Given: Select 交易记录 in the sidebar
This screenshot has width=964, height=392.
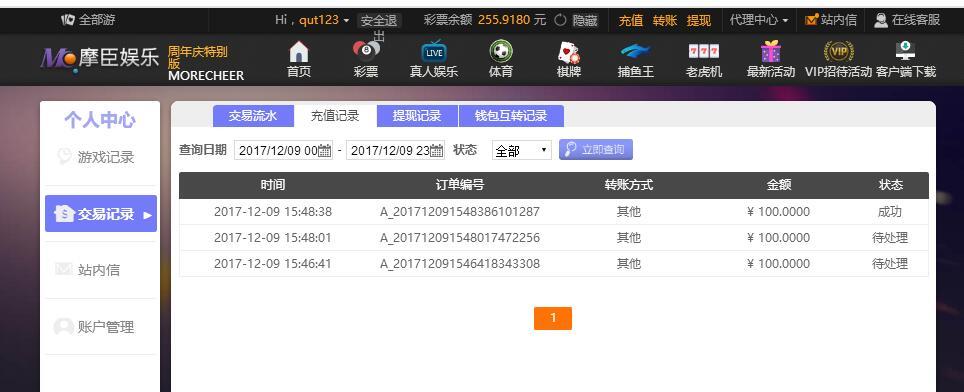Looking at the screenshot, I should coord(101,214).
